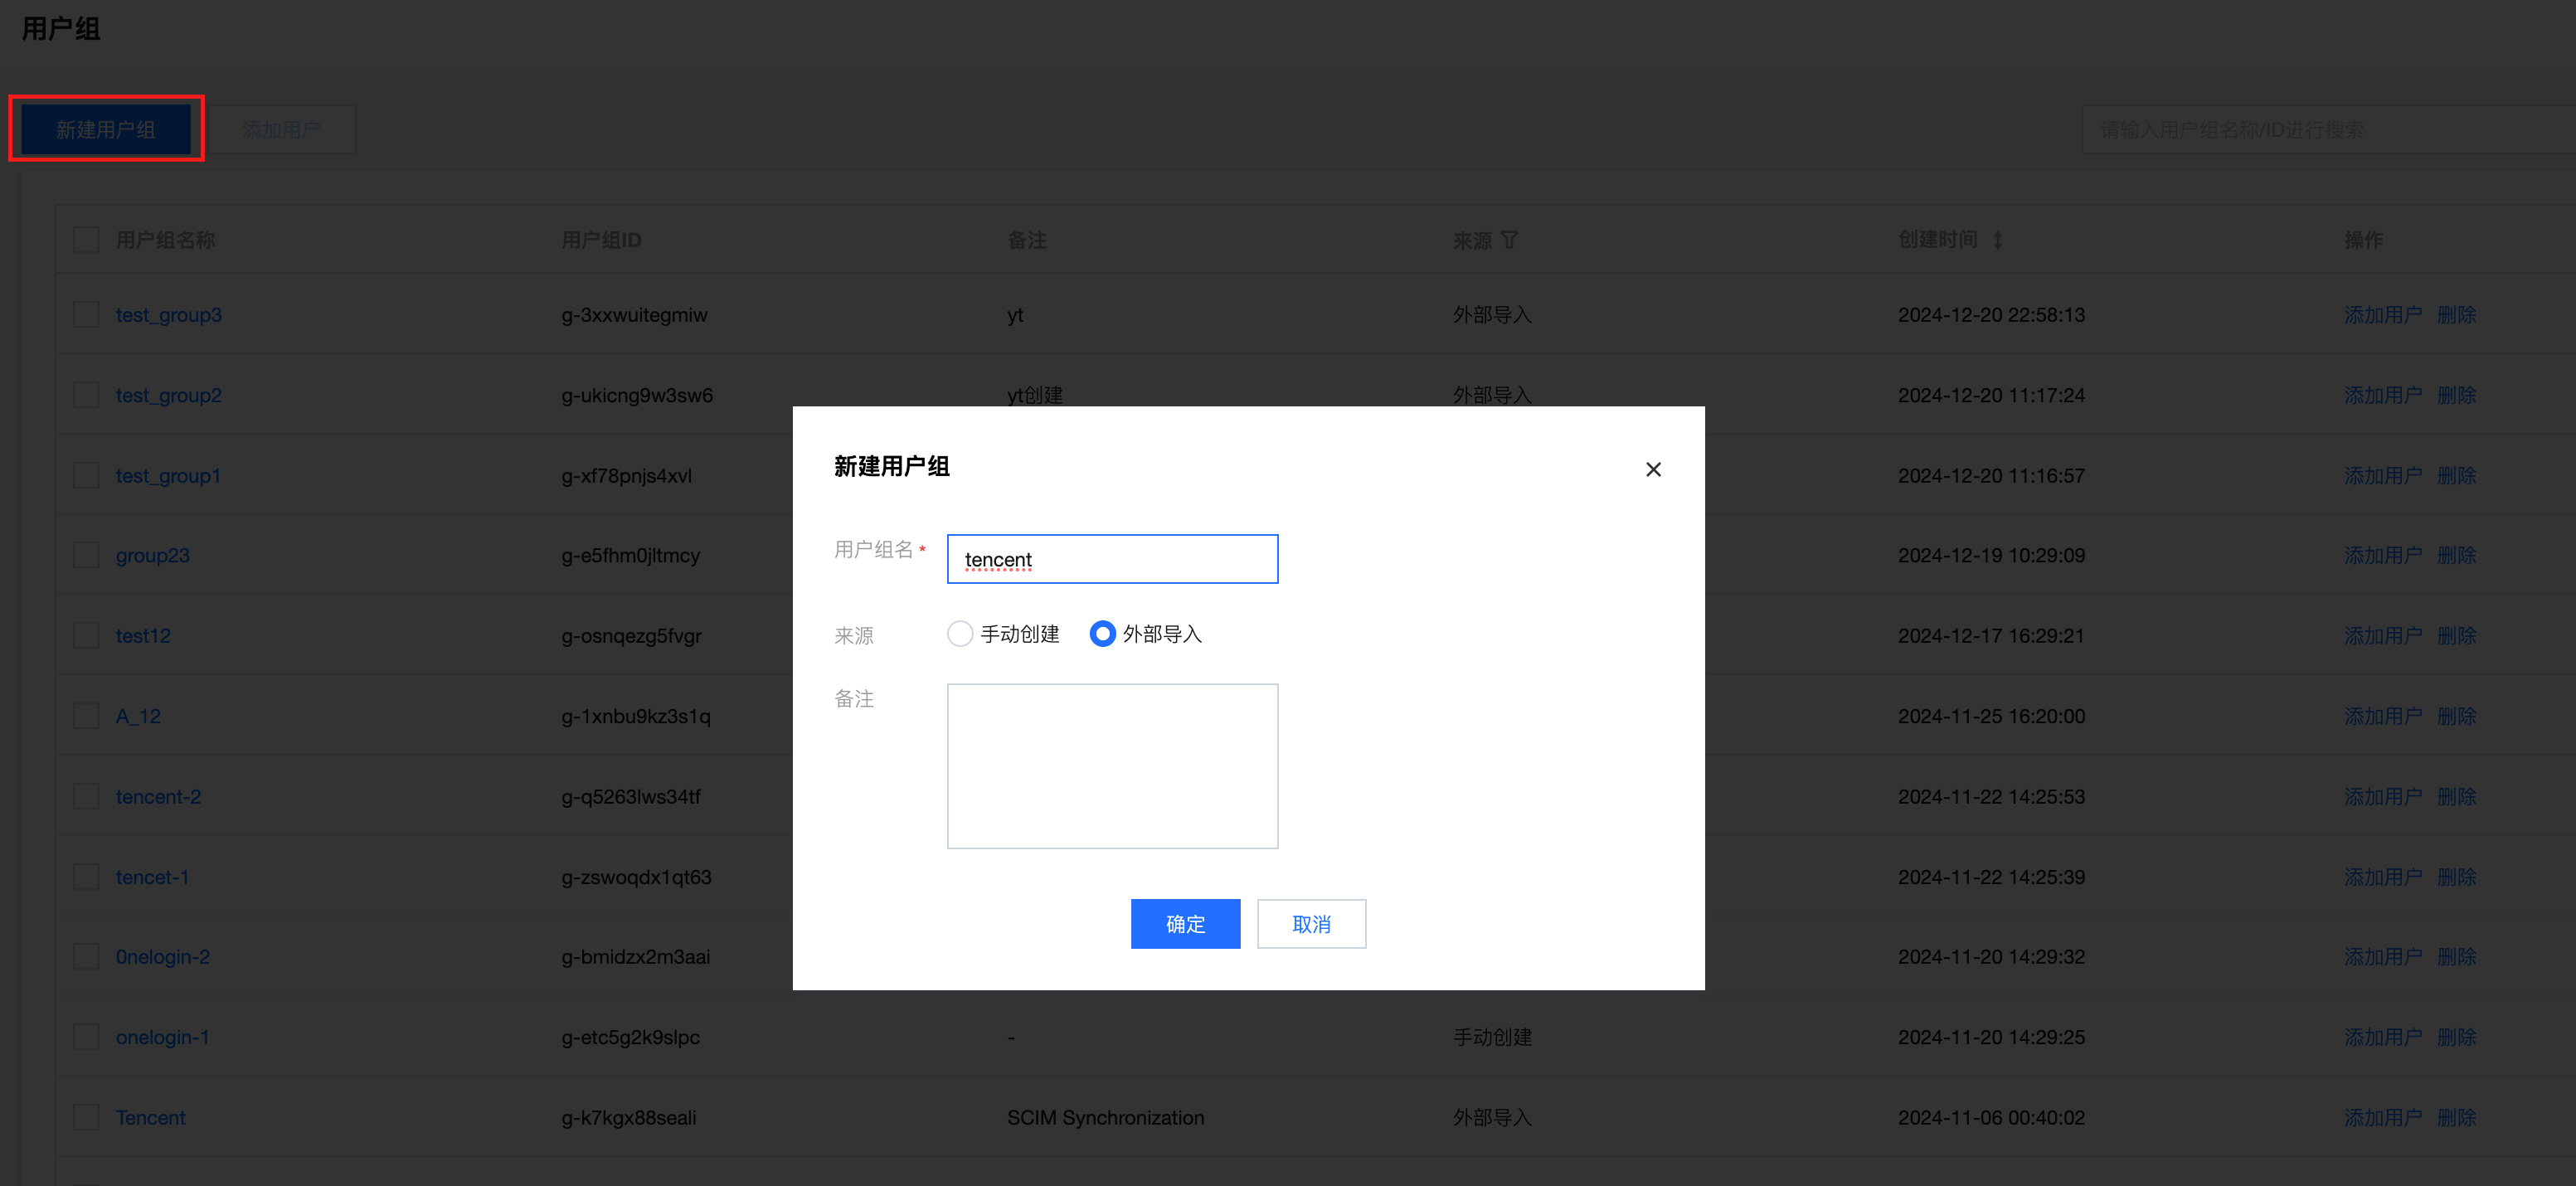Image resolution: width=2576 pixels, height=1186 pixels.
Task: Open the Tencent group link
Action: click(150, 1117)
